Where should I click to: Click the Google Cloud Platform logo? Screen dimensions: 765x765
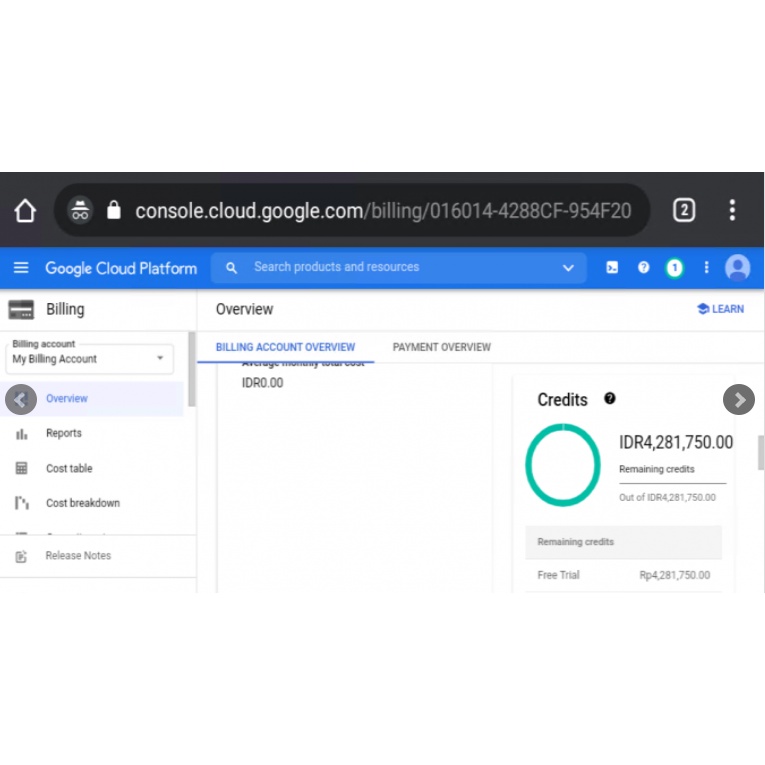121,268
